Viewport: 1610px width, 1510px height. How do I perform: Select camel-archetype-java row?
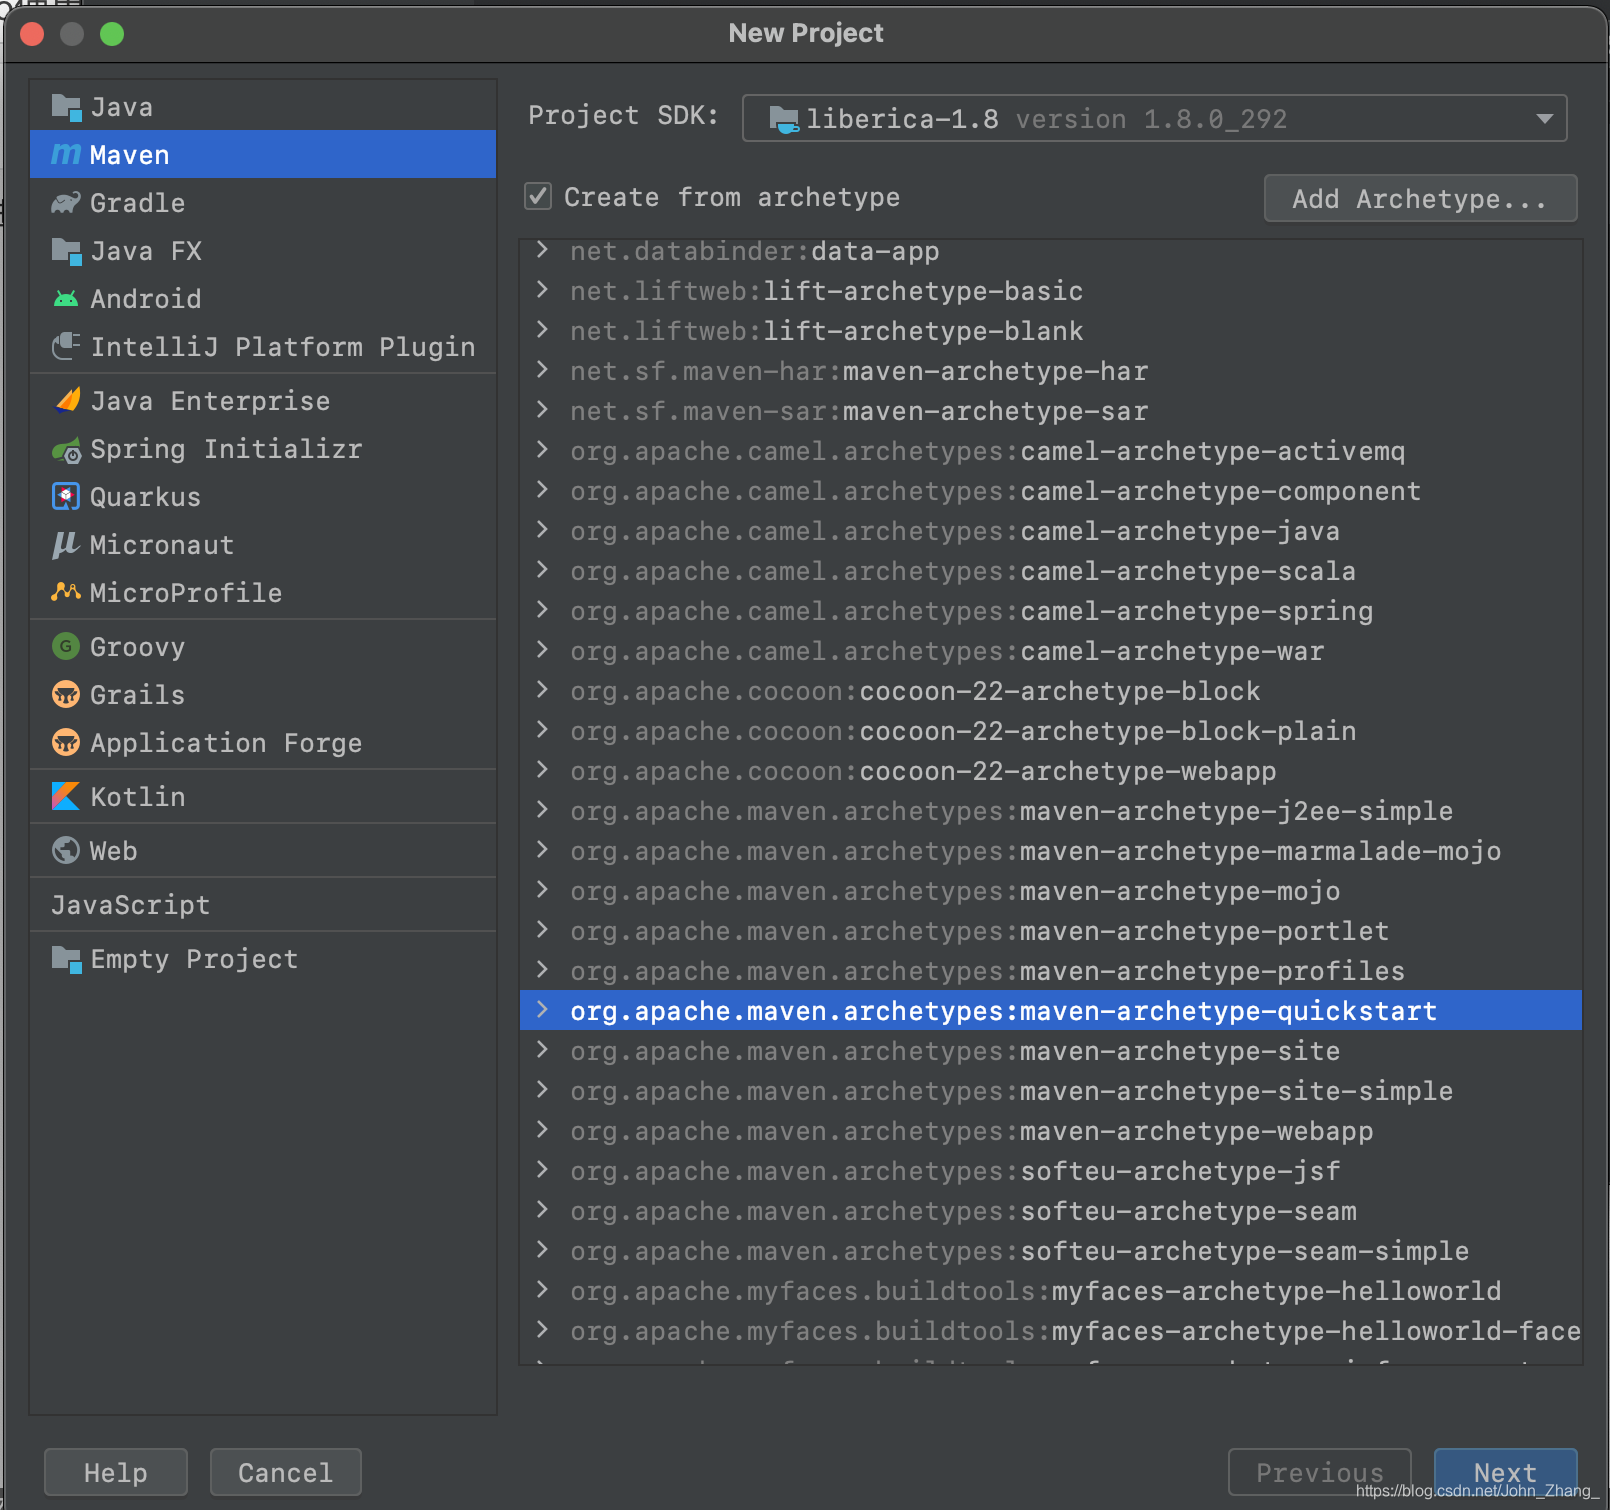click(1050, 531)
